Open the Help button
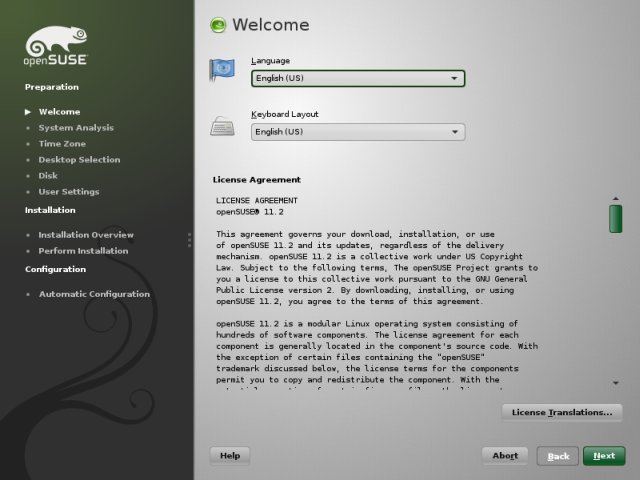This screenshot has height=480, width=640. (x=230, y=456)
